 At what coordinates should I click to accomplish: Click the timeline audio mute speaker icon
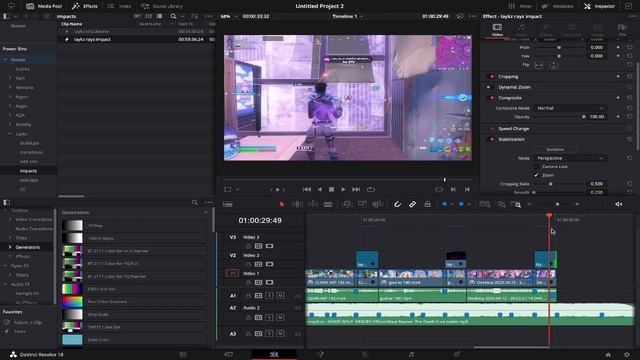click(618, 204)
